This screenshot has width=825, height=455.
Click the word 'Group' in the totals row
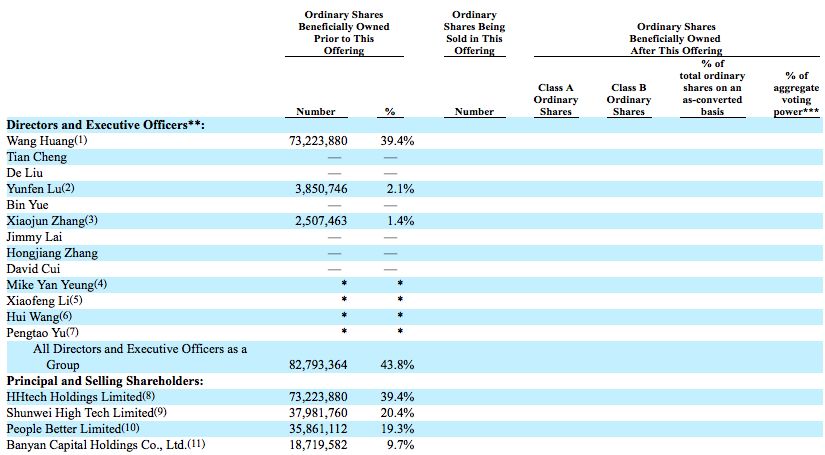(x=63, y=365)
